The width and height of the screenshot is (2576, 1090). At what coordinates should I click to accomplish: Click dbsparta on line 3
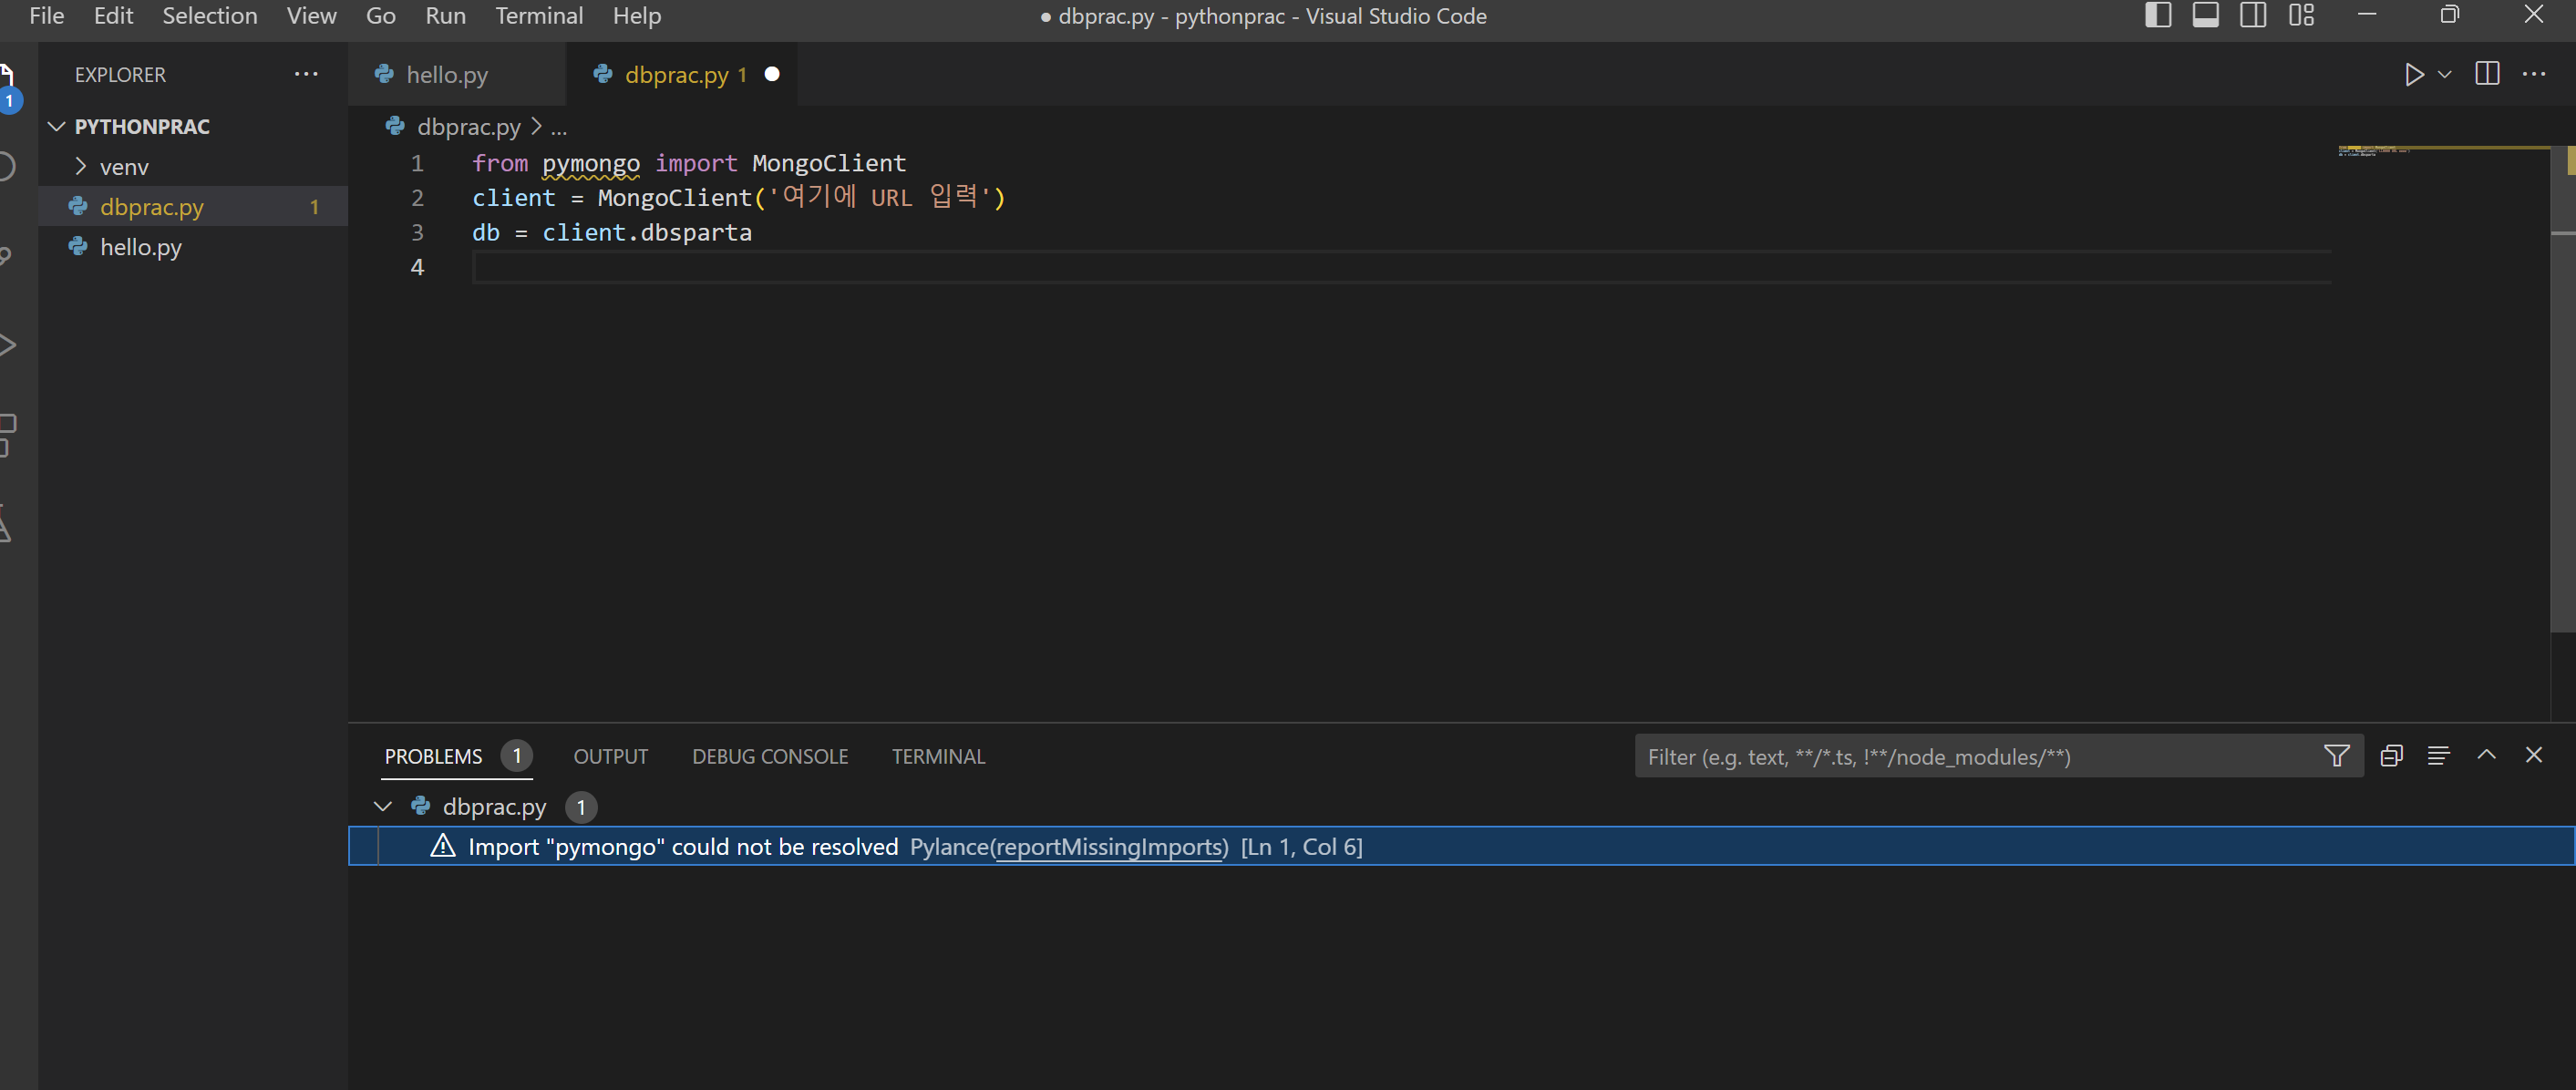[x=696, y=233]
